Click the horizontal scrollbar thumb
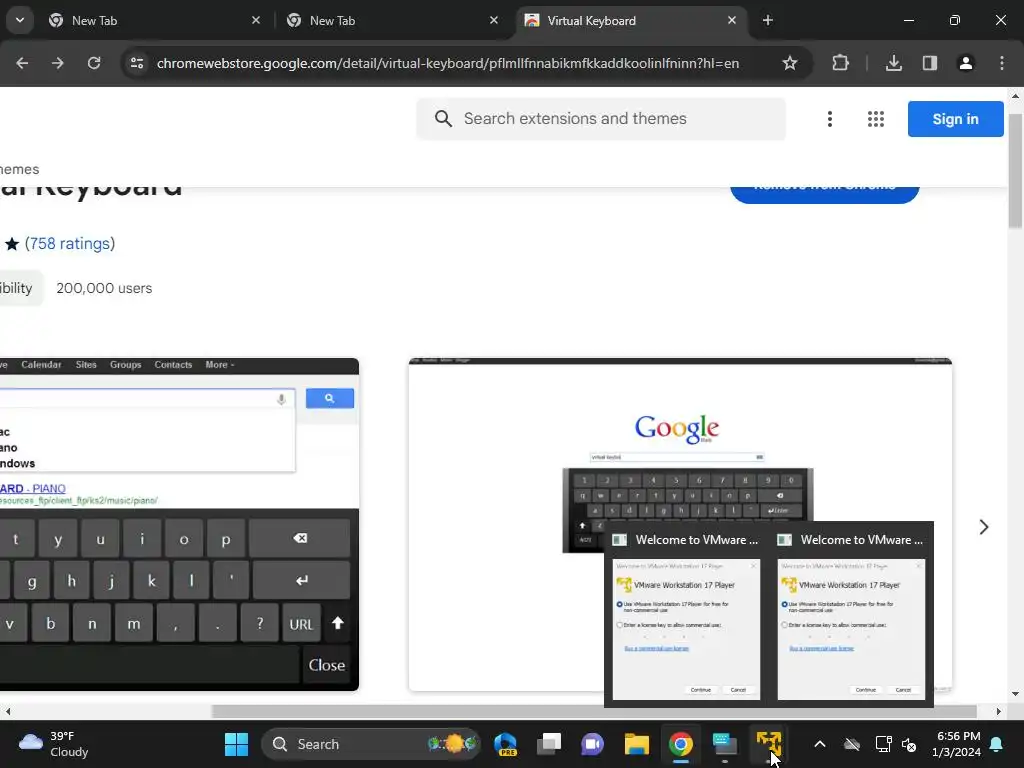 coord(593,711)
